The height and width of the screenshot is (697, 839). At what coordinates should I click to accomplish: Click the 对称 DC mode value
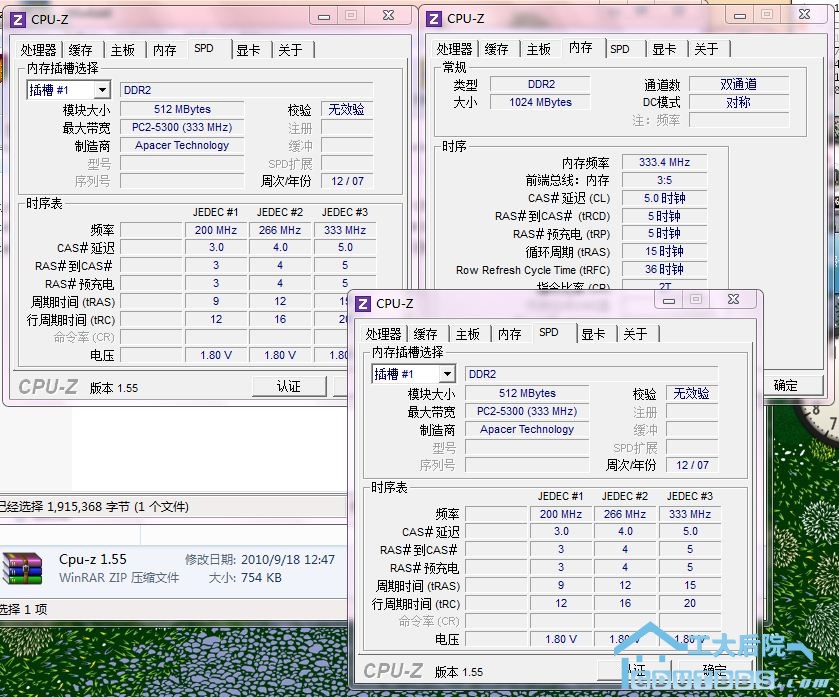[738, 102]
